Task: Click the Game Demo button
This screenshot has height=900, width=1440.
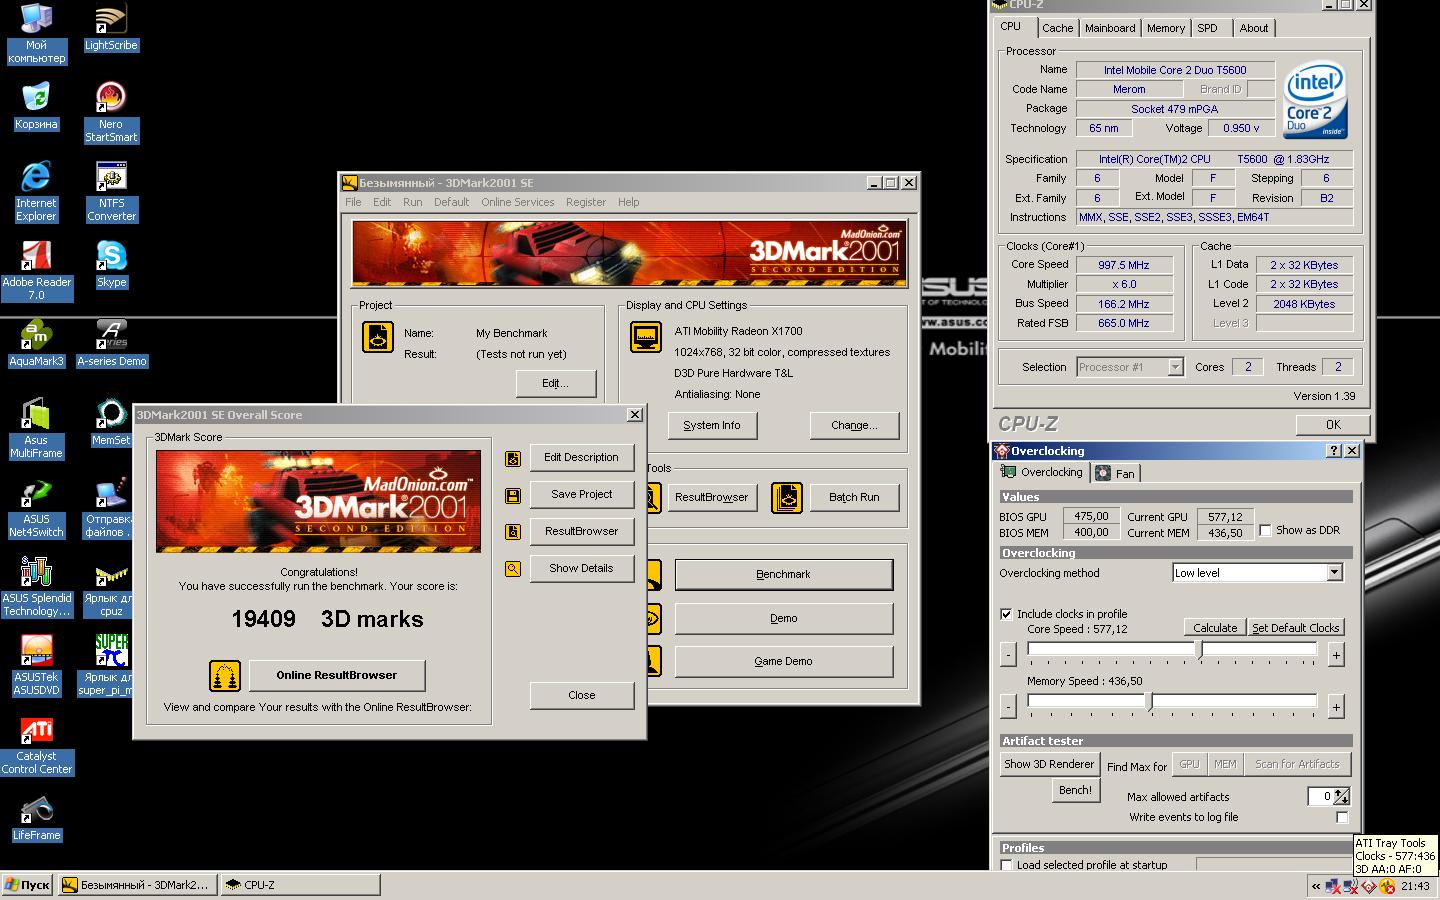Action: click(x=783, y=662)
